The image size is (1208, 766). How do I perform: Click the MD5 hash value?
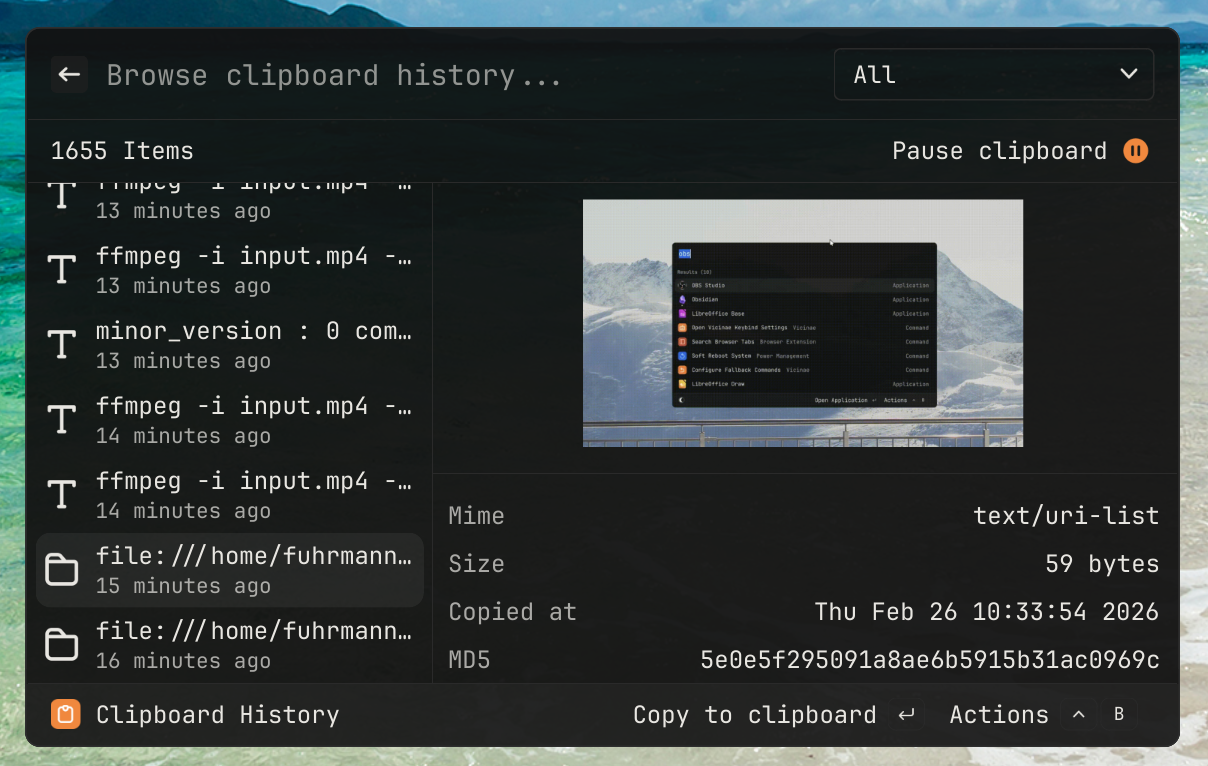pos(929,660)
